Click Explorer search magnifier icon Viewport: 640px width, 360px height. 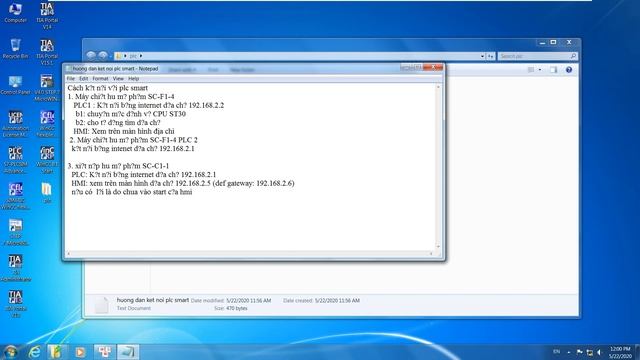point(573,56)
